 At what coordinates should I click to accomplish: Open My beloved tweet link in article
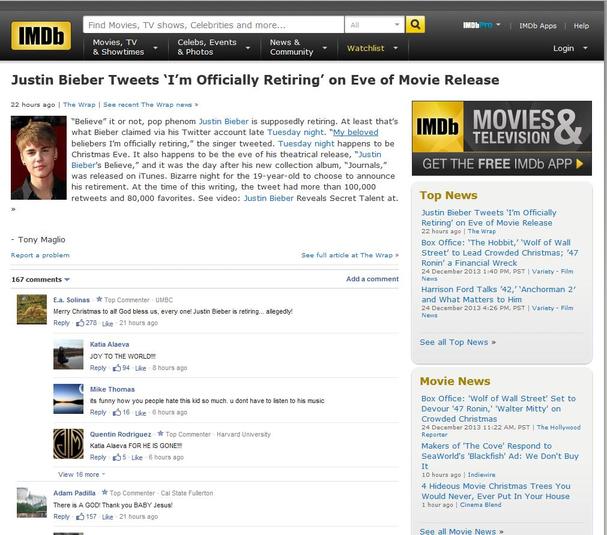[x=355, y=132]
